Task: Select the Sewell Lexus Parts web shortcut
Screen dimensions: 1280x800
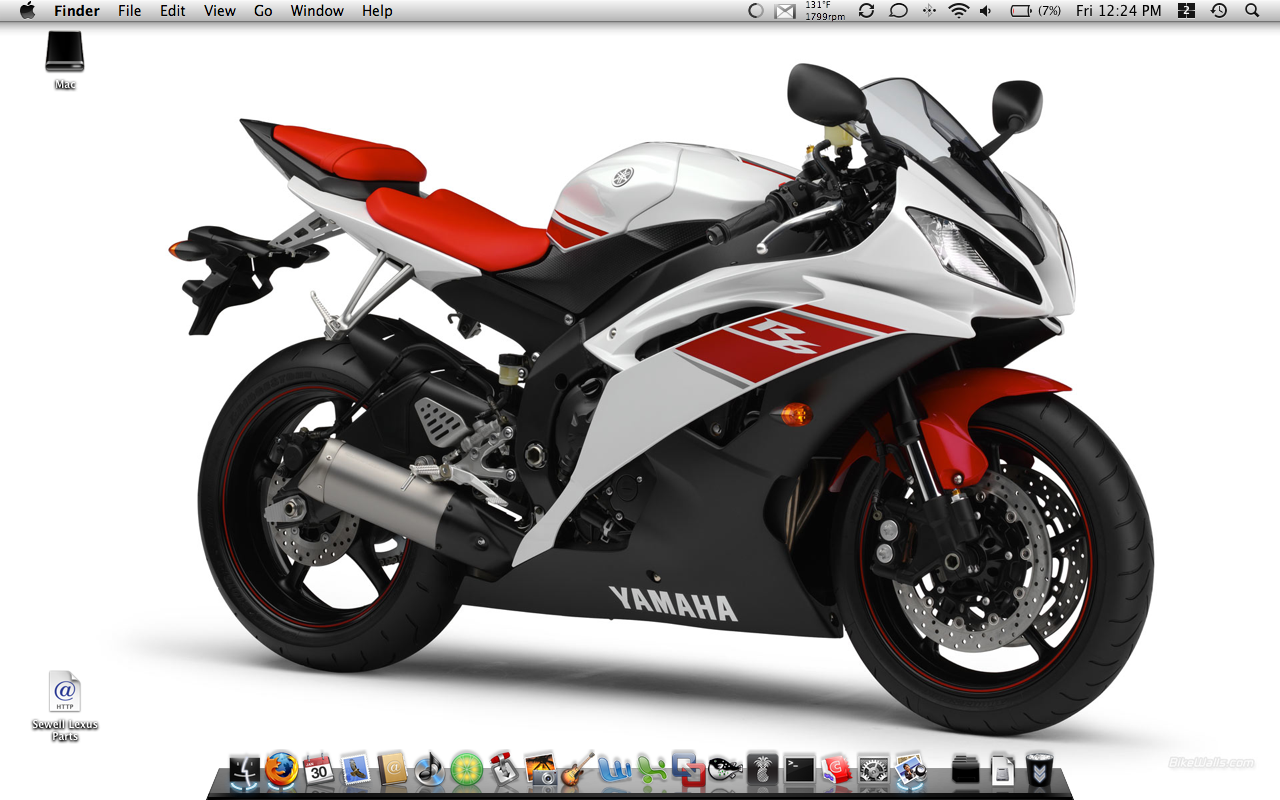Action: 65,706
